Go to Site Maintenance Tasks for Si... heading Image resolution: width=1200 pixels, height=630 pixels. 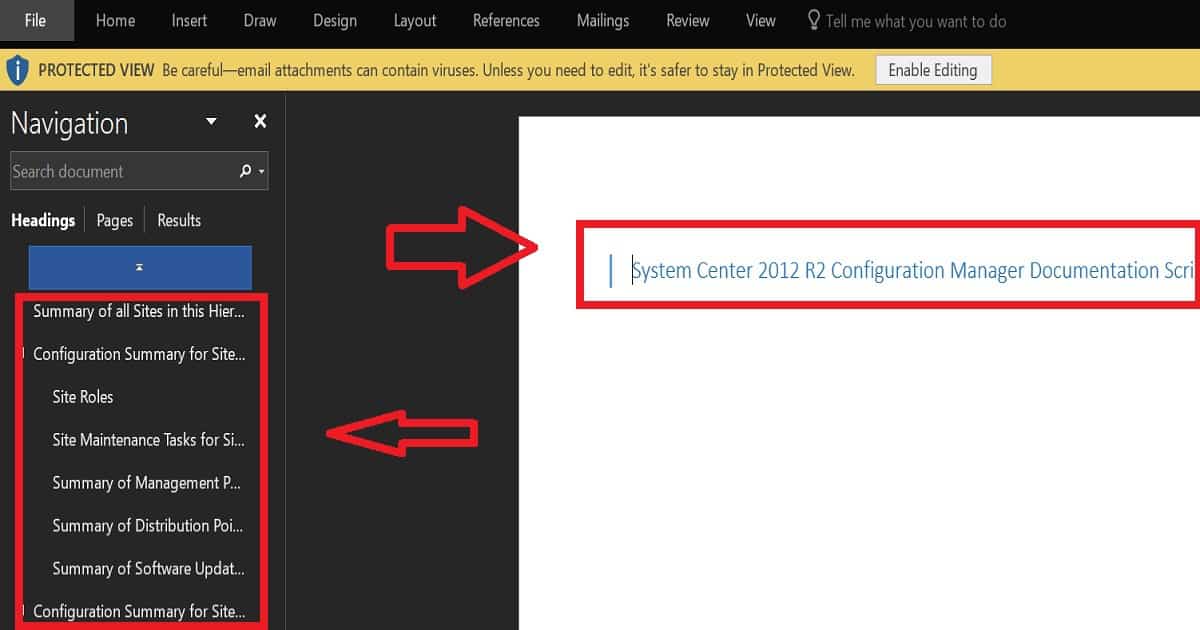coord(148,440)
